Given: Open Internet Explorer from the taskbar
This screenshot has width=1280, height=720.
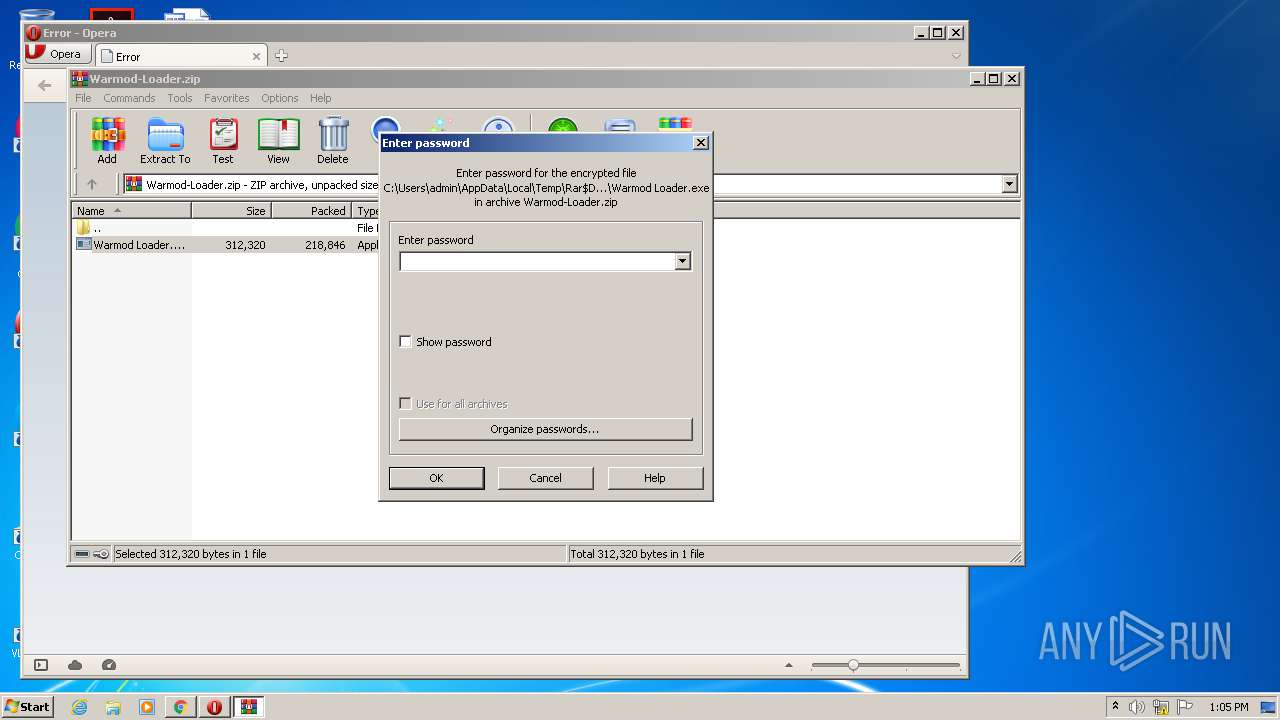Looking at the screenshot, I should point(79,707).
